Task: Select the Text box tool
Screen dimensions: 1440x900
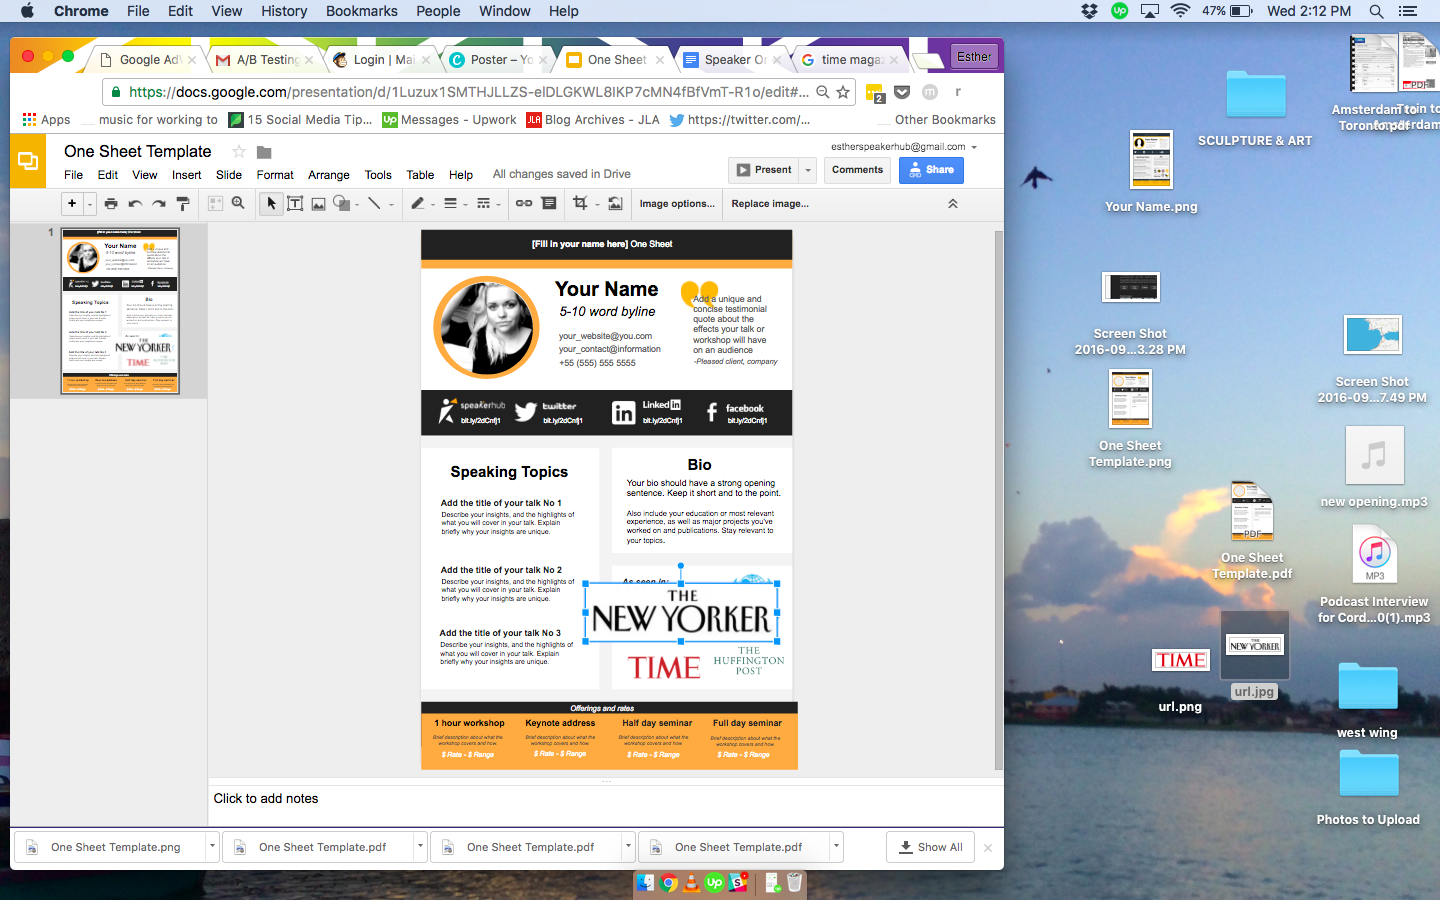Action: (x=295, y=203)
